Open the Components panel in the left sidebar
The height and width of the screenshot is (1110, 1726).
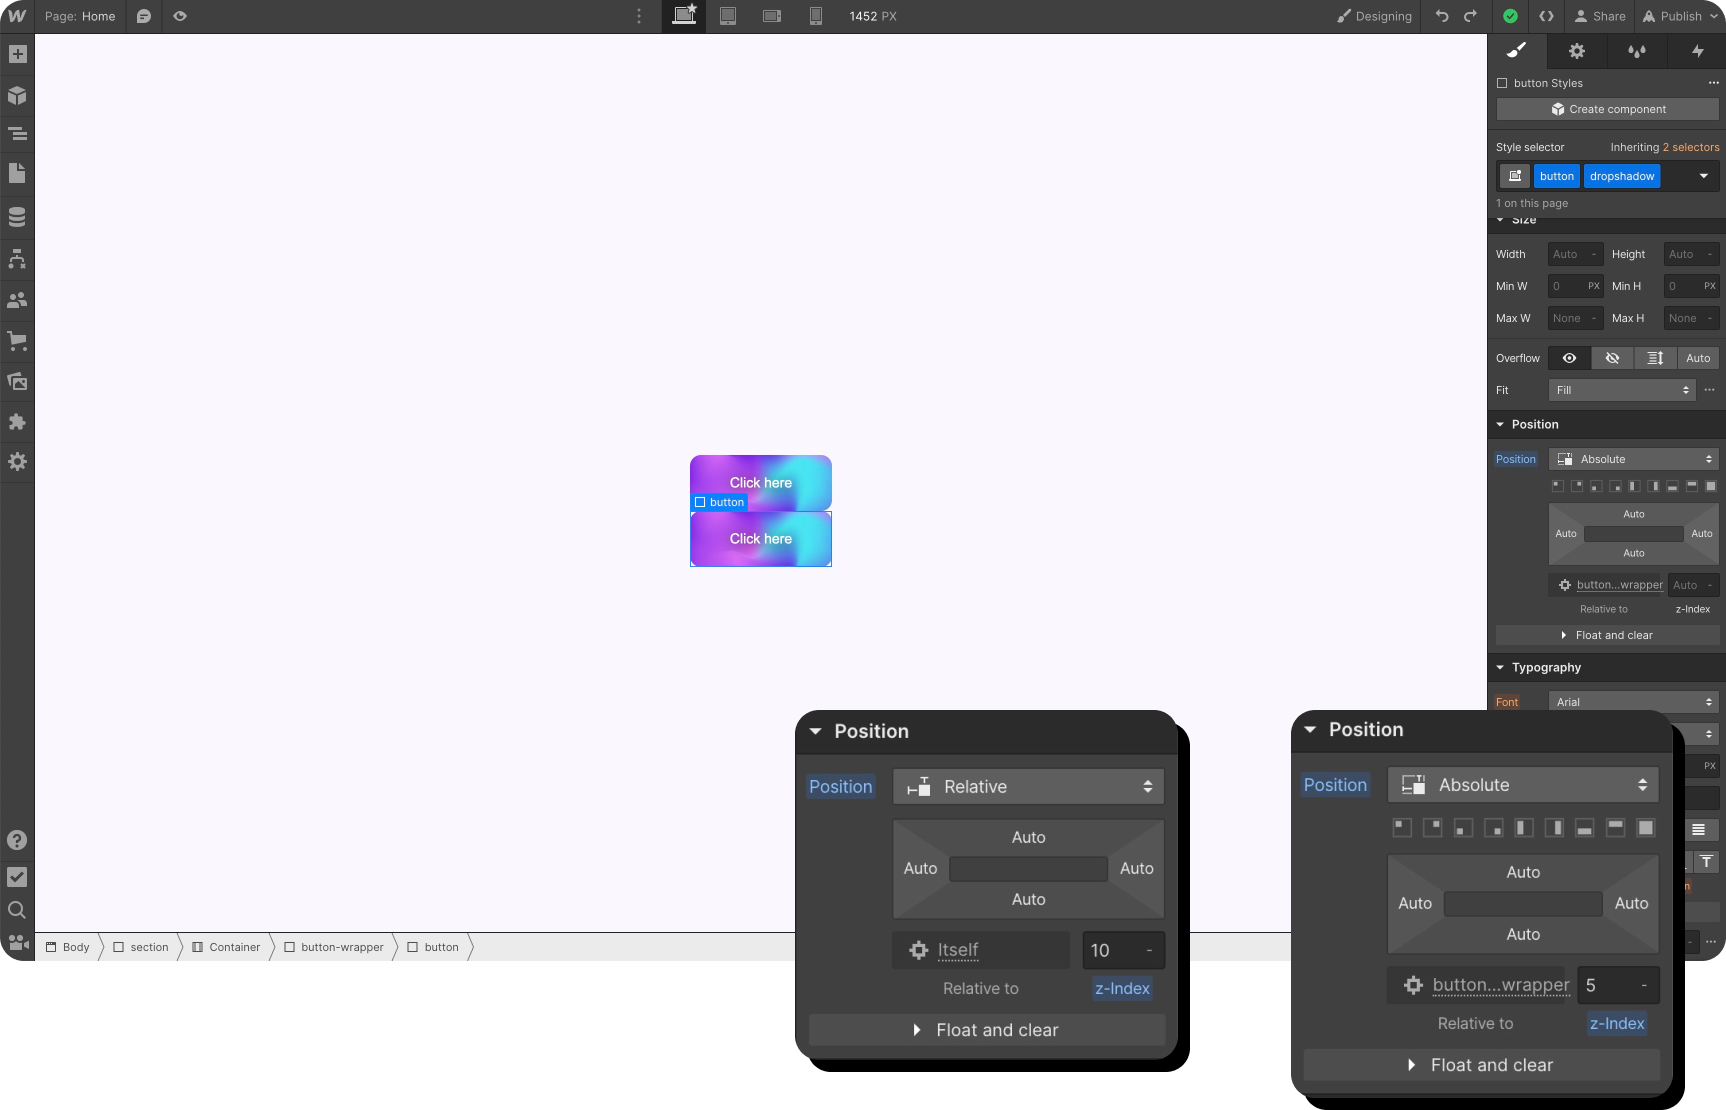point(17,95)
